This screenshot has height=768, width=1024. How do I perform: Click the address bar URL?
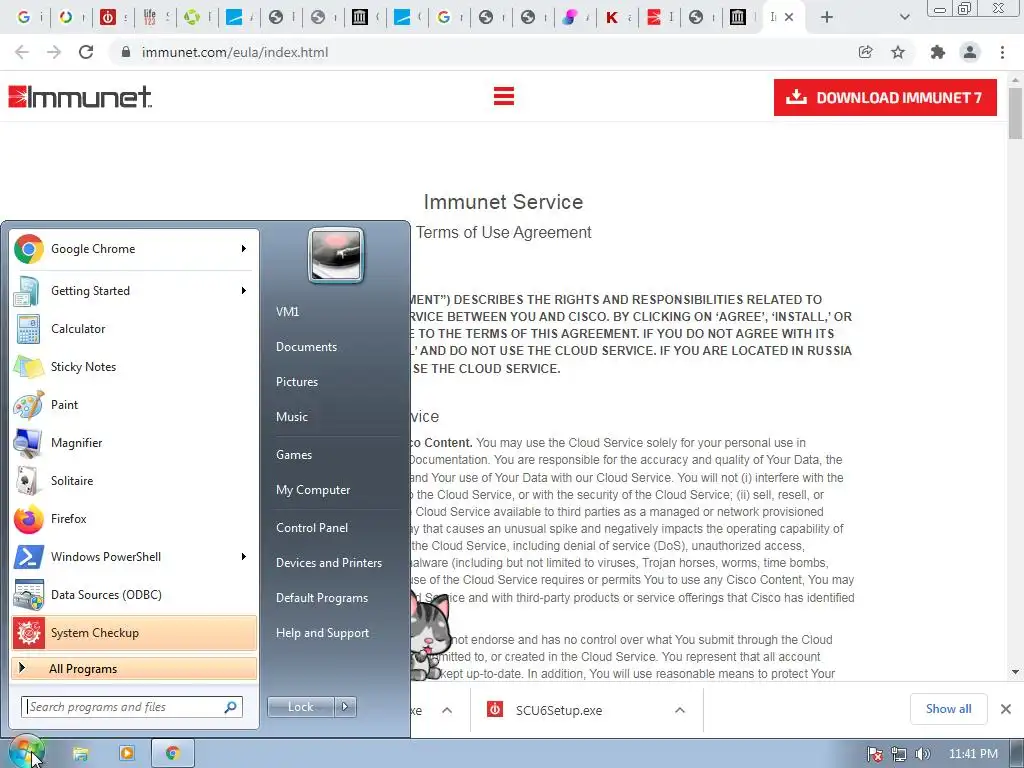pyautogui.click(x=235, y=52)
